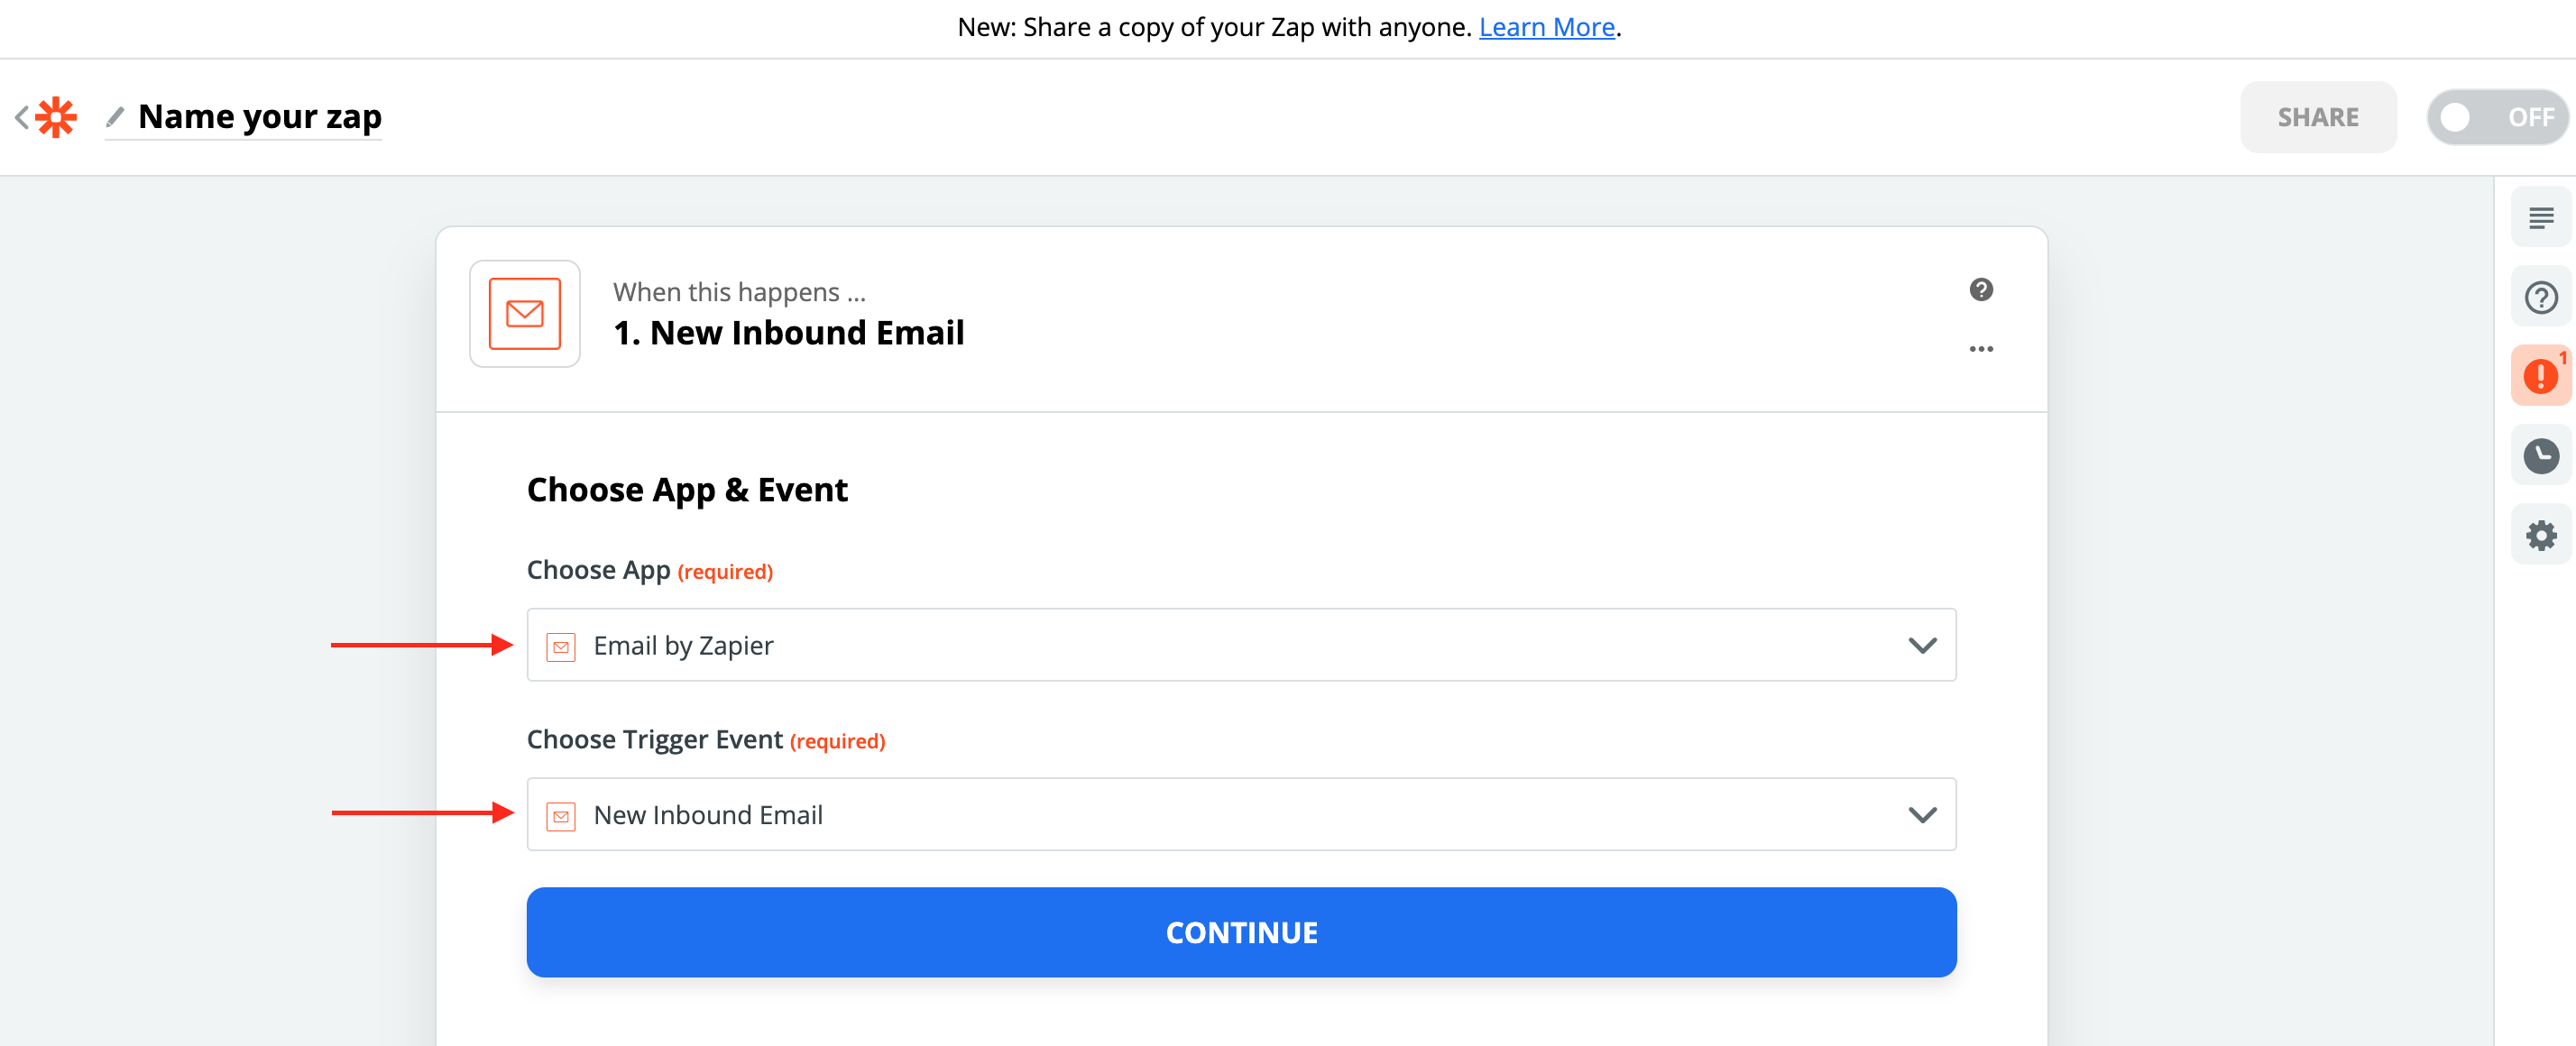Viewport: 2576px width, 1046px height.
Task: Open the three-dot step options menu
Action: [1980, 349]
